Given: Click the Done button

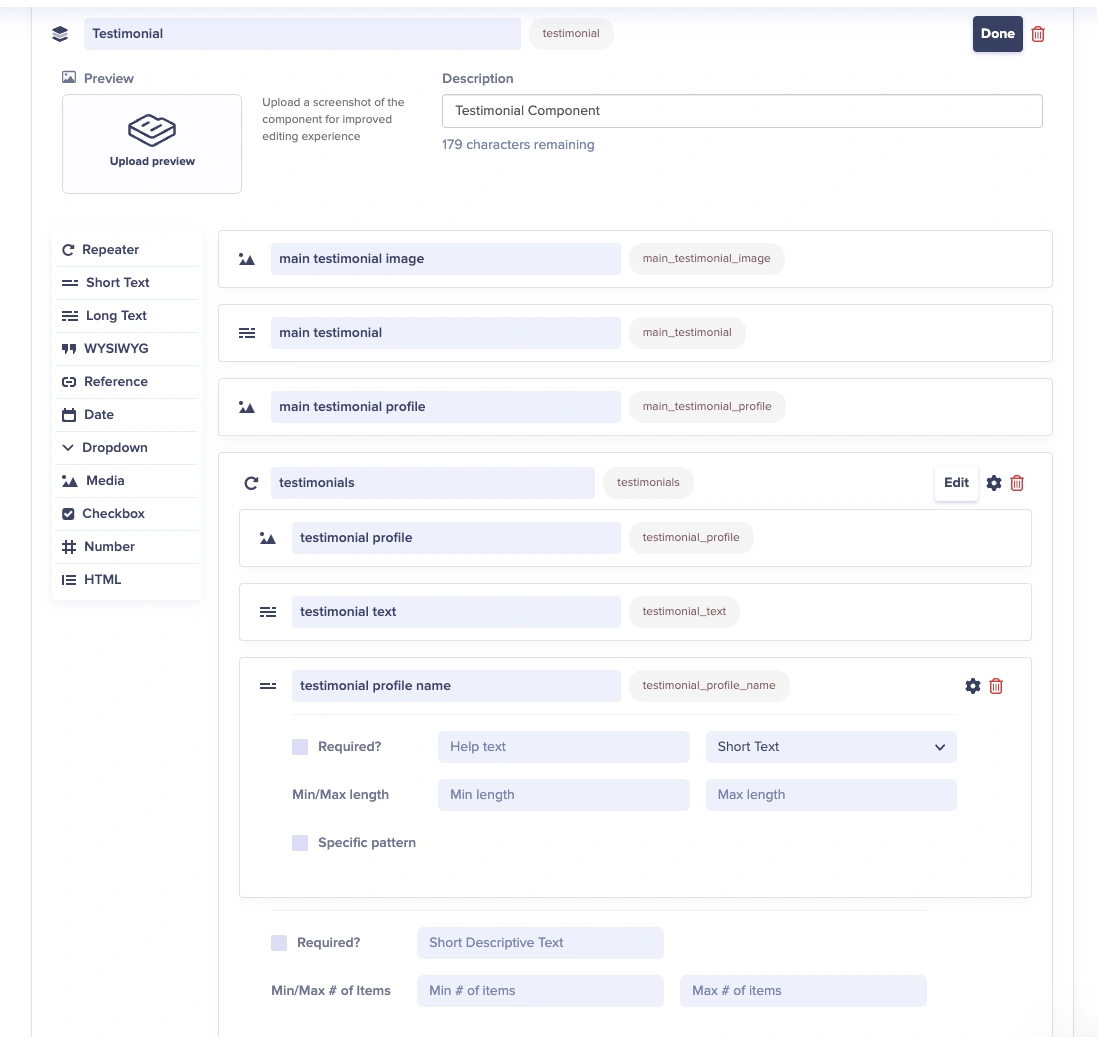Looking at the screenshot, I should pos(997,34).
